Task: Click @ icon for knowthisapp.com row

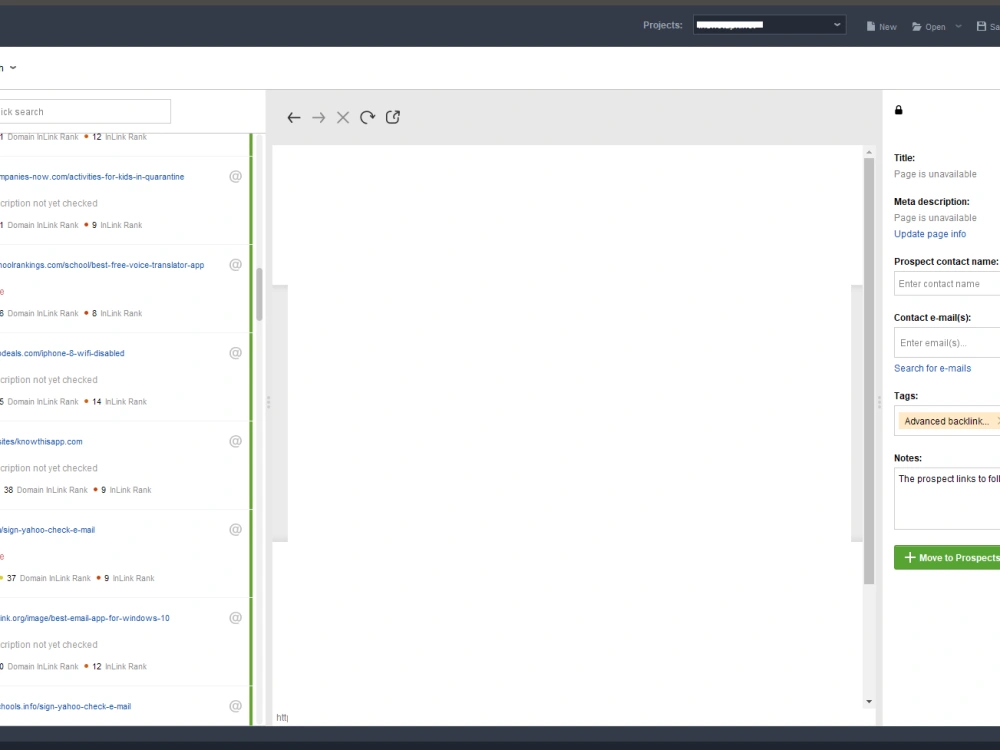Action: click(235, 441)
